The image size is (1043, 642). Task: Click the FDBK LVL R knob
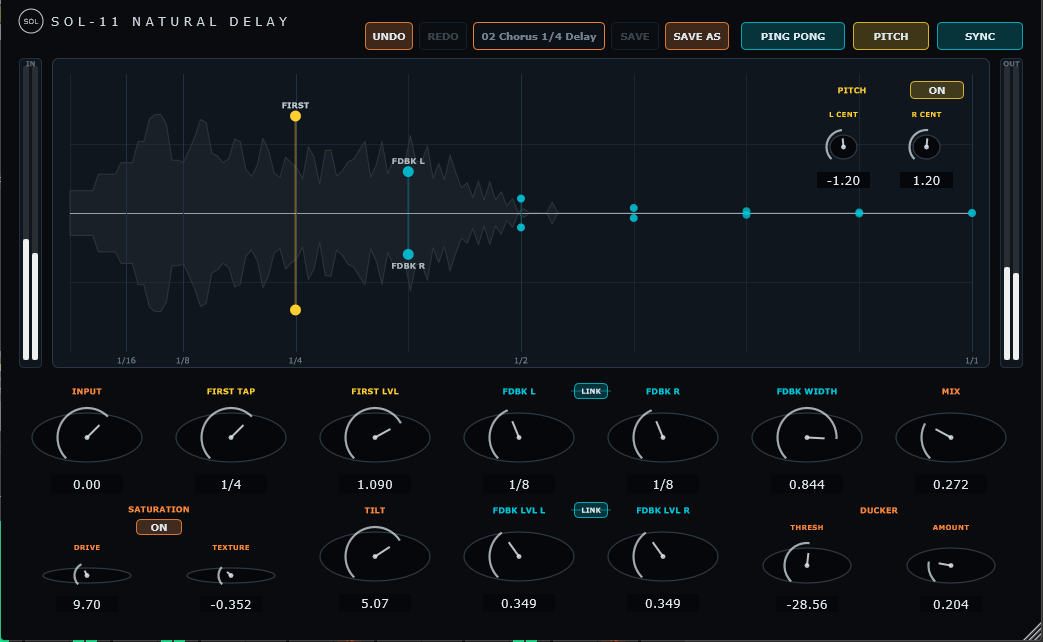pos(663,555)
